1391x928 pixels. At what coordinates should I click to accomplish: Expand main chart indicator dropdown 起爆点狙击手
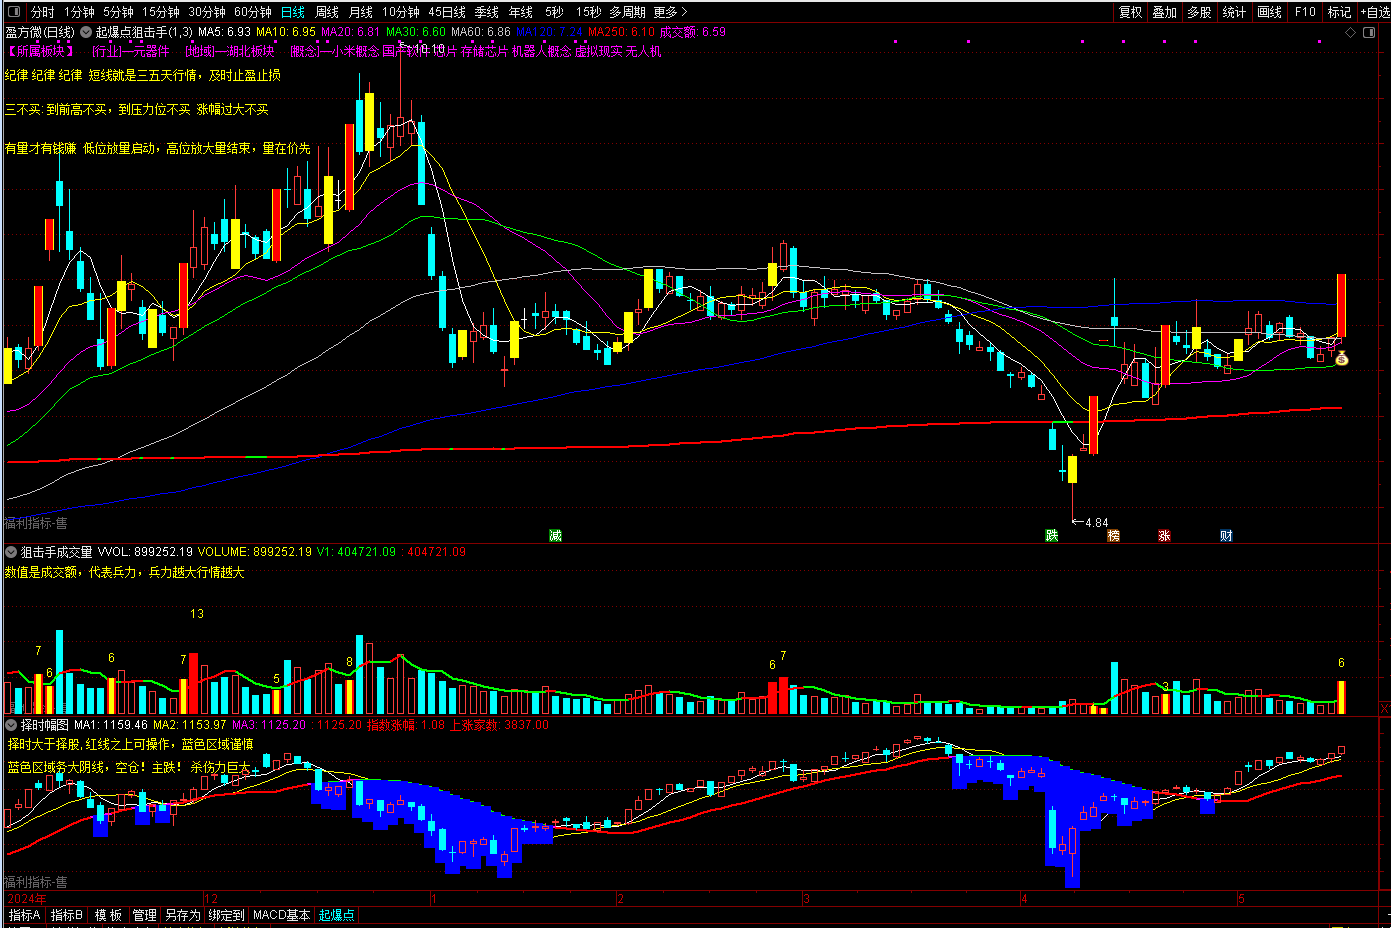(x=86, y=32)
